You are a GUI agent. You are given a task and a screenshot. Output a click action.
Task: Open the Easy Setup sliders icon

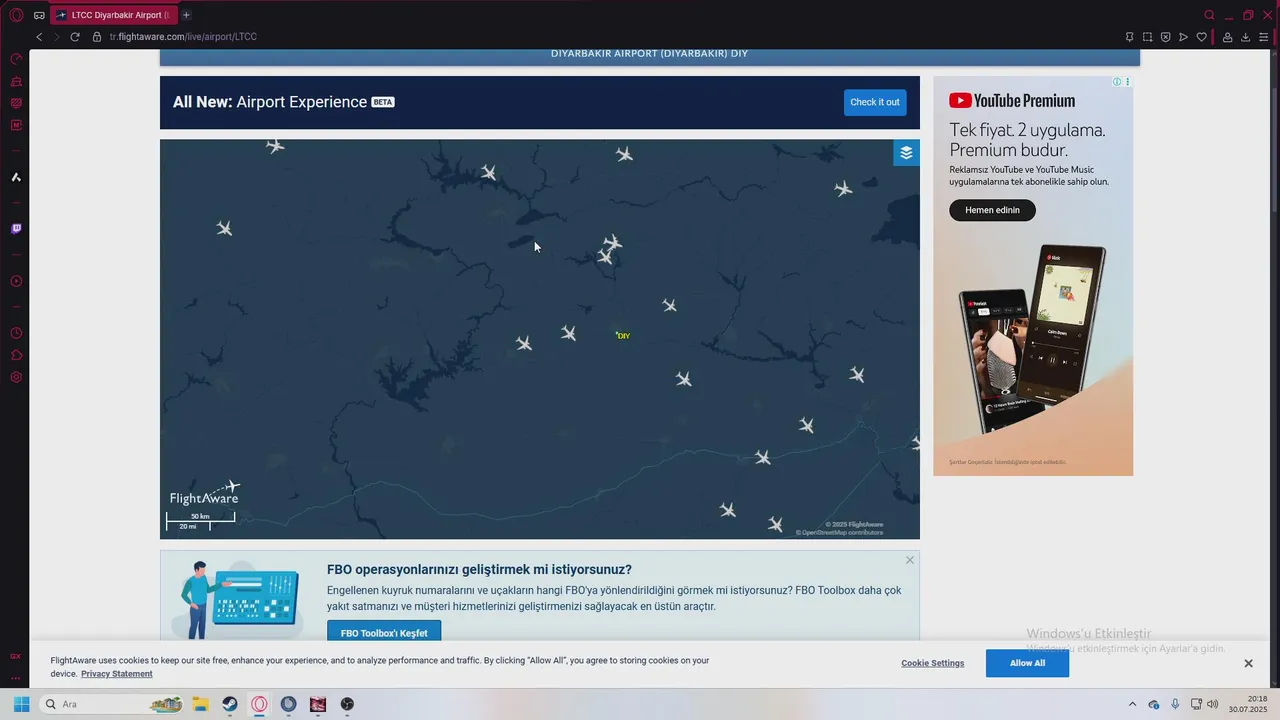(1264, 37)
